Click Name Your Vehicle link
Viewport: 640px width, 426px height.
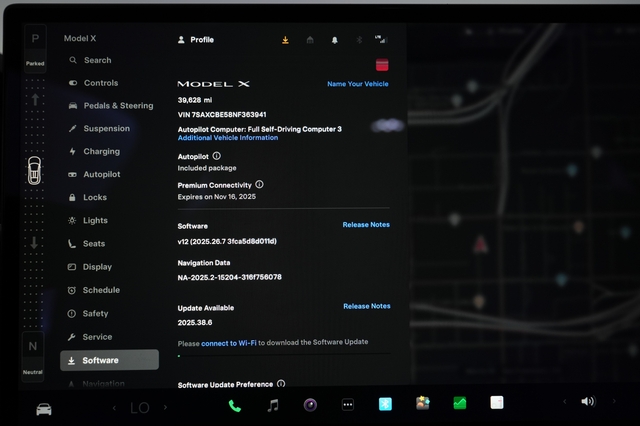tap(358, 84)
